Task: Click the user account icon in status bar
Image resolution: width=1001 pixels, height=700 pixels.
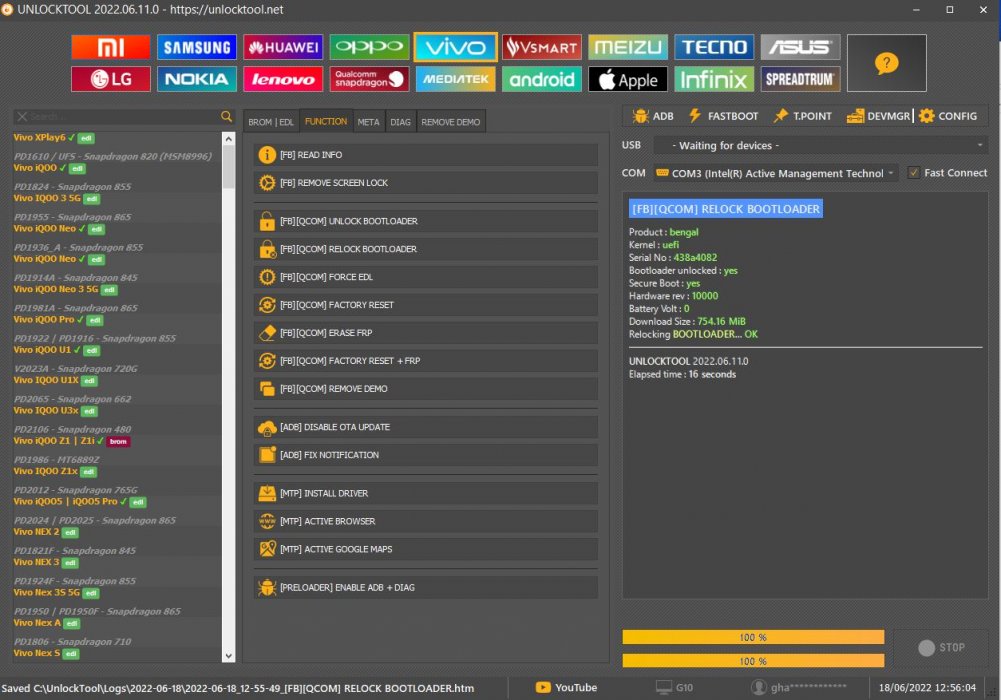Action: (x=758, y=687)
